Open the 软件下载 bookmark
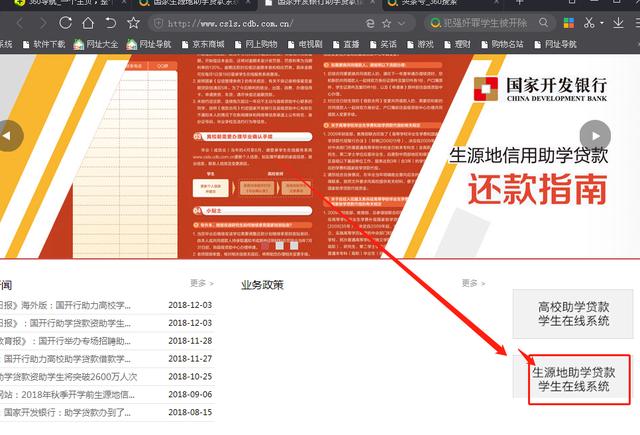 click(x=44, y=44)
